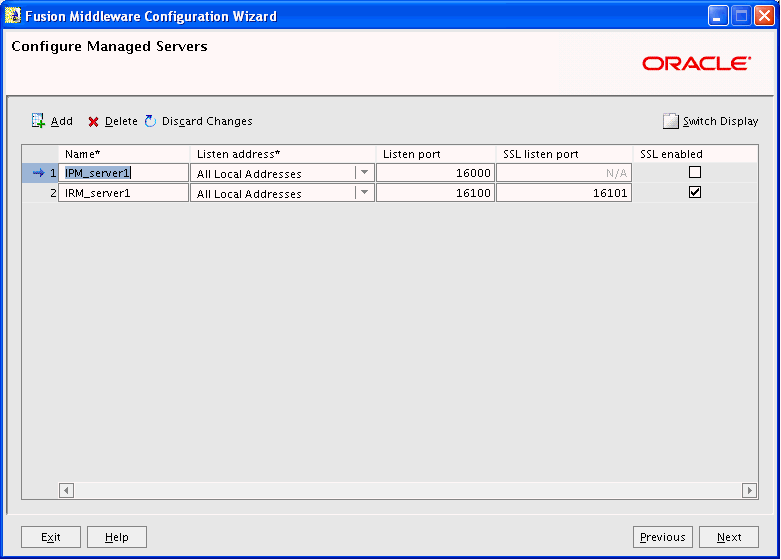The height and width of the screenshot is (560, 781).
Task: Open listen address dropdown for IPM_server1
Action: [x=364, y=173]
